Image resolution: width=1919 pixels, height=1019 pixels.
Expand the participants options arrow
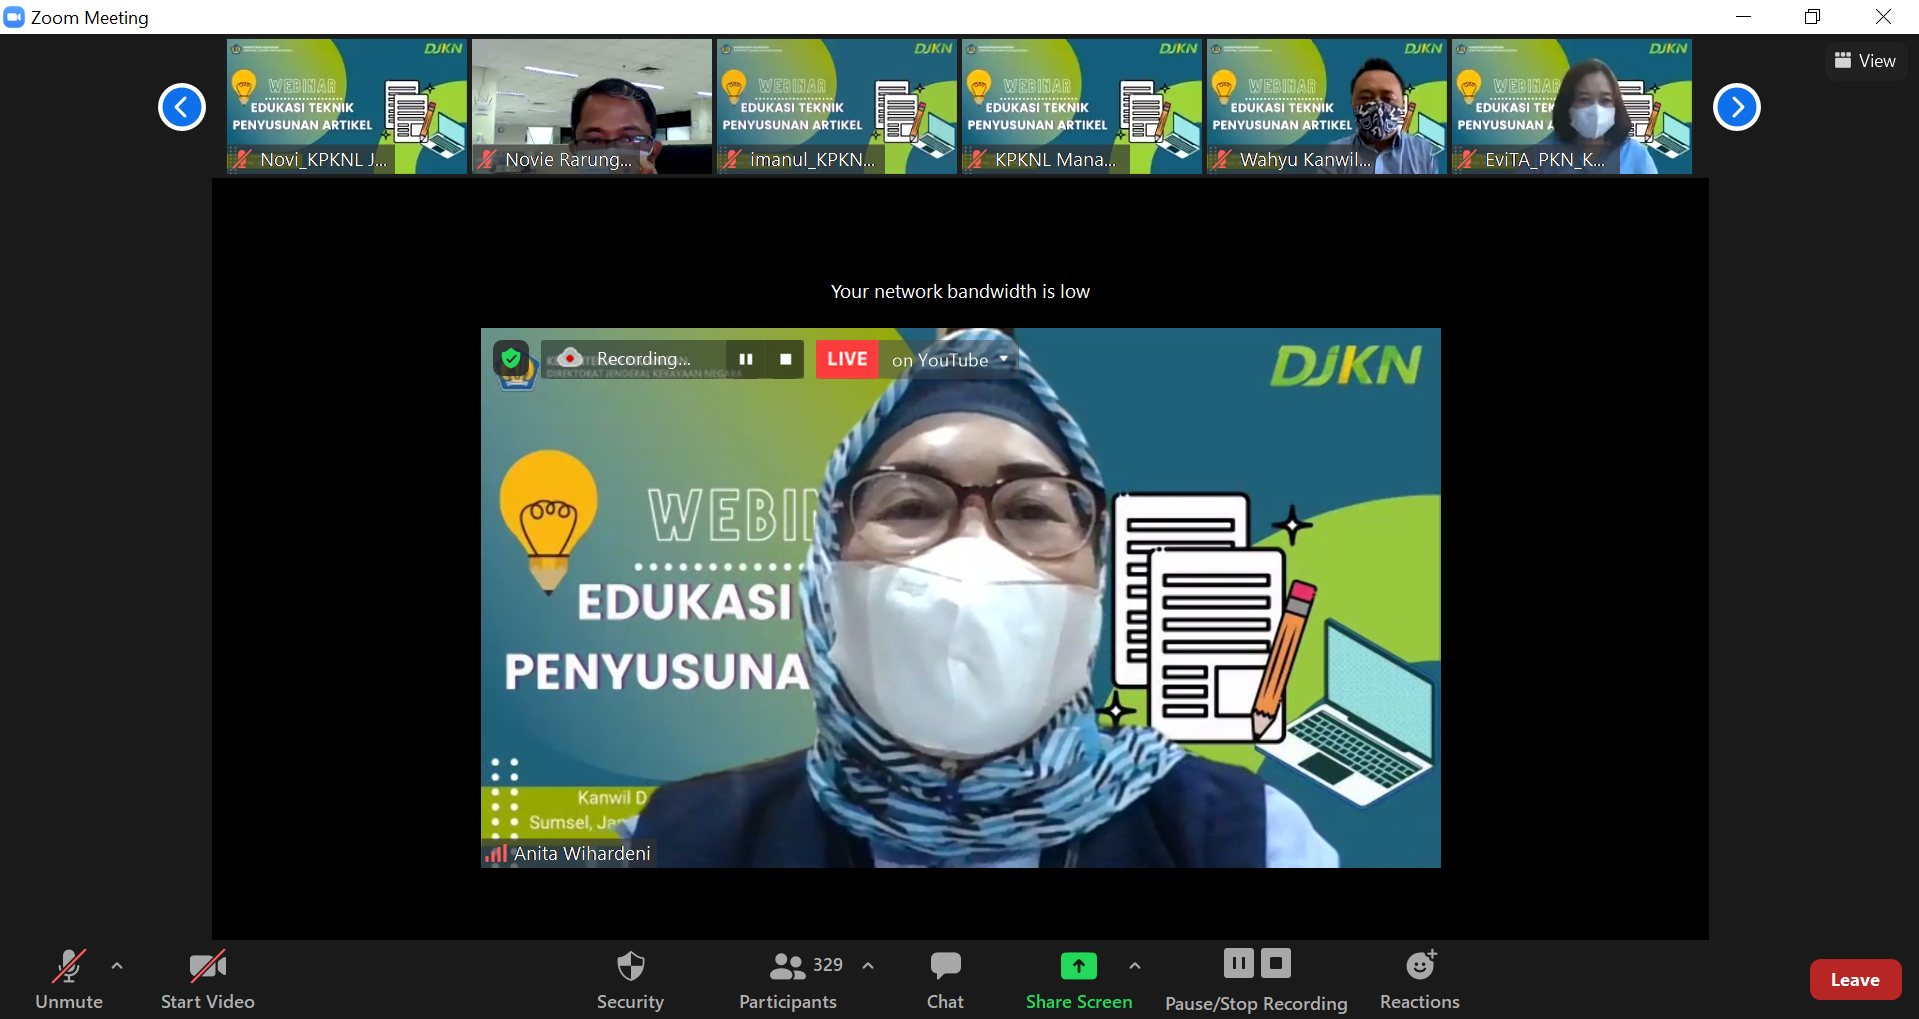(x=868, y=966)
